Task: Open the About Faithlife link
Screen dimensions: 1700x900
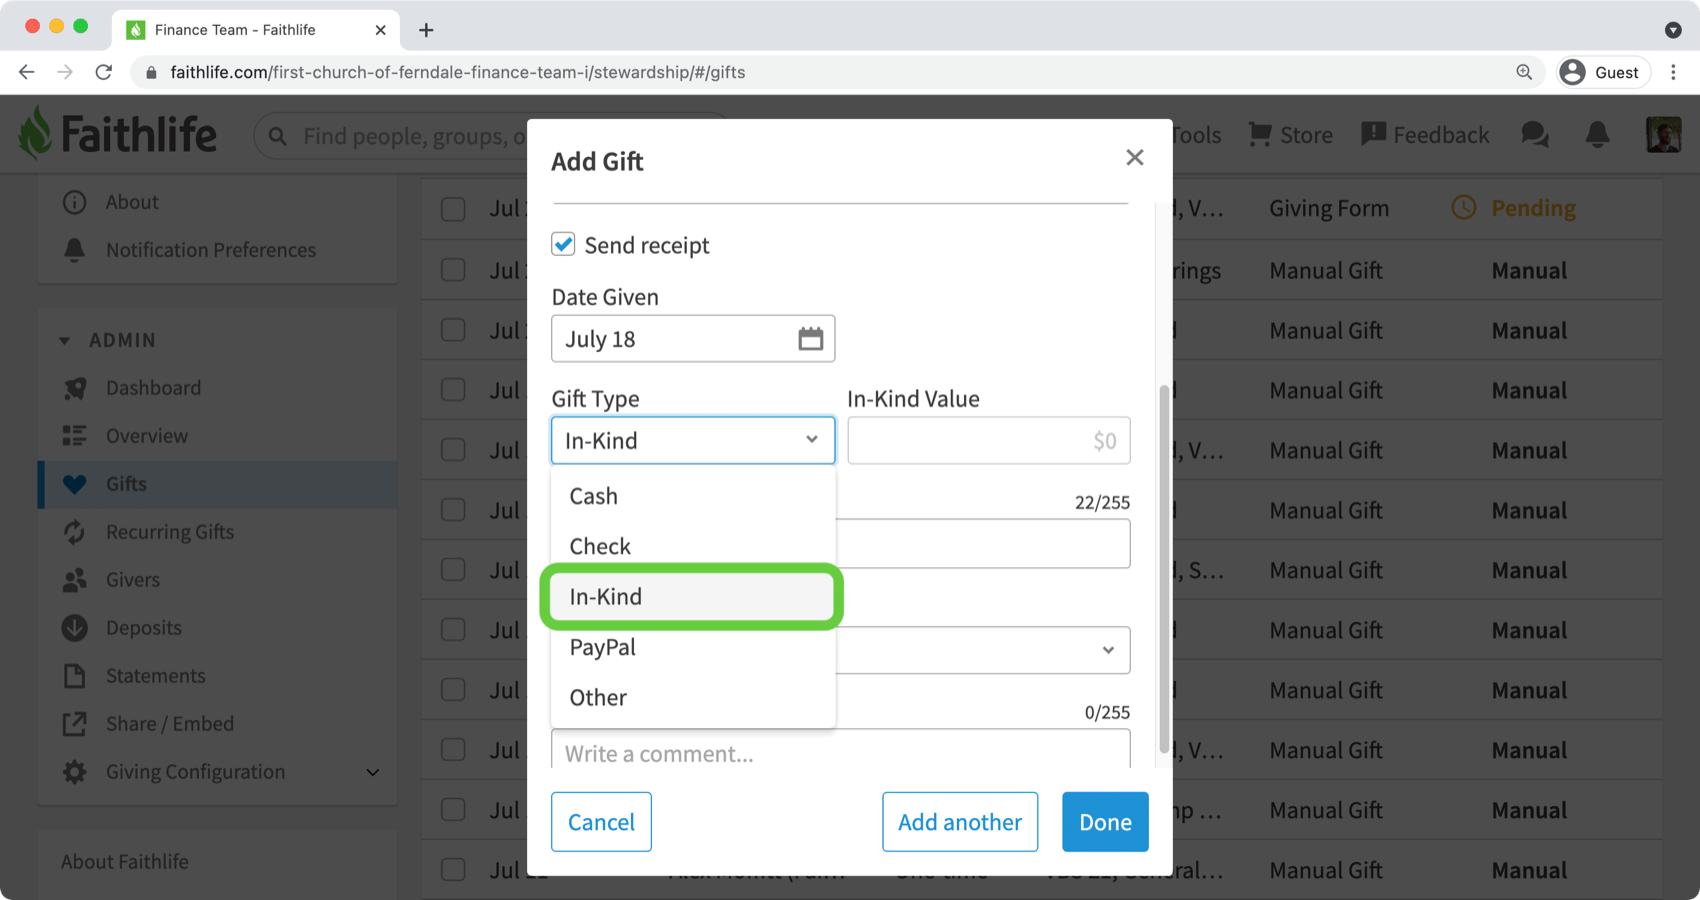Action: coord(125,862)
